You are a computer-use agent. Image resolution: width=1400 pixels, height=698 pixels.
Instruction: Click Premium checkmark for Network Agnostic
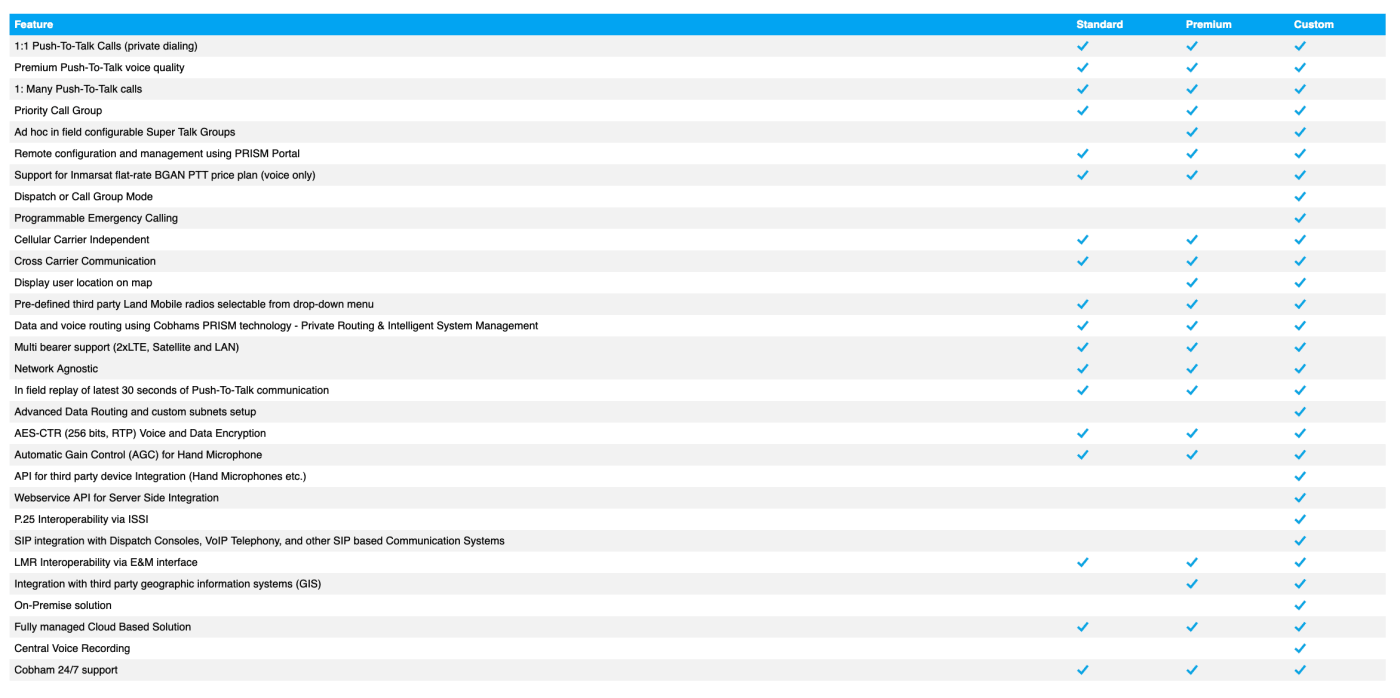click(1191, 369)
